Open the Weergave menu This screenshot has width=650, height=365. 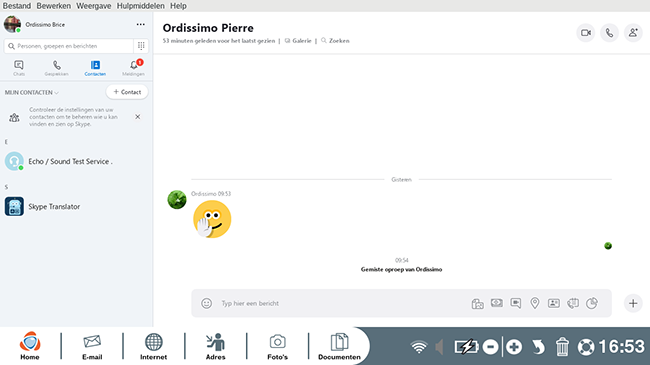[94, 6]
